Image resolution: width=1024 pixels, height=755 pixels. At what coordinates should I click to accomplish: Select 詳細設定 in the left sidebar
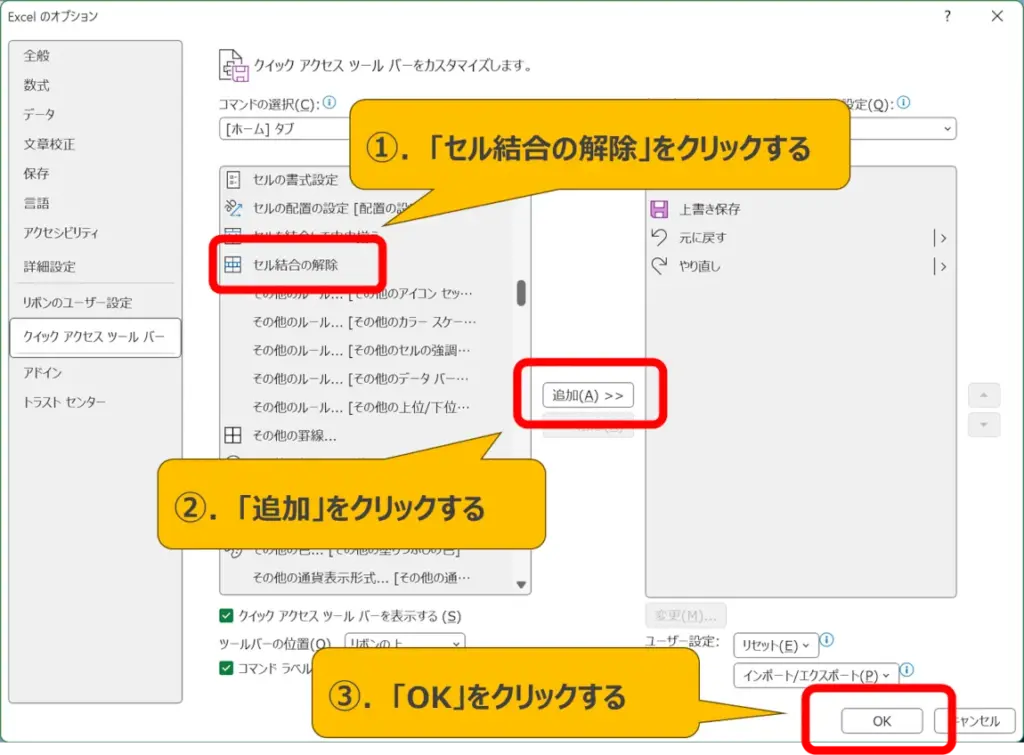click(x=50, y=267)
